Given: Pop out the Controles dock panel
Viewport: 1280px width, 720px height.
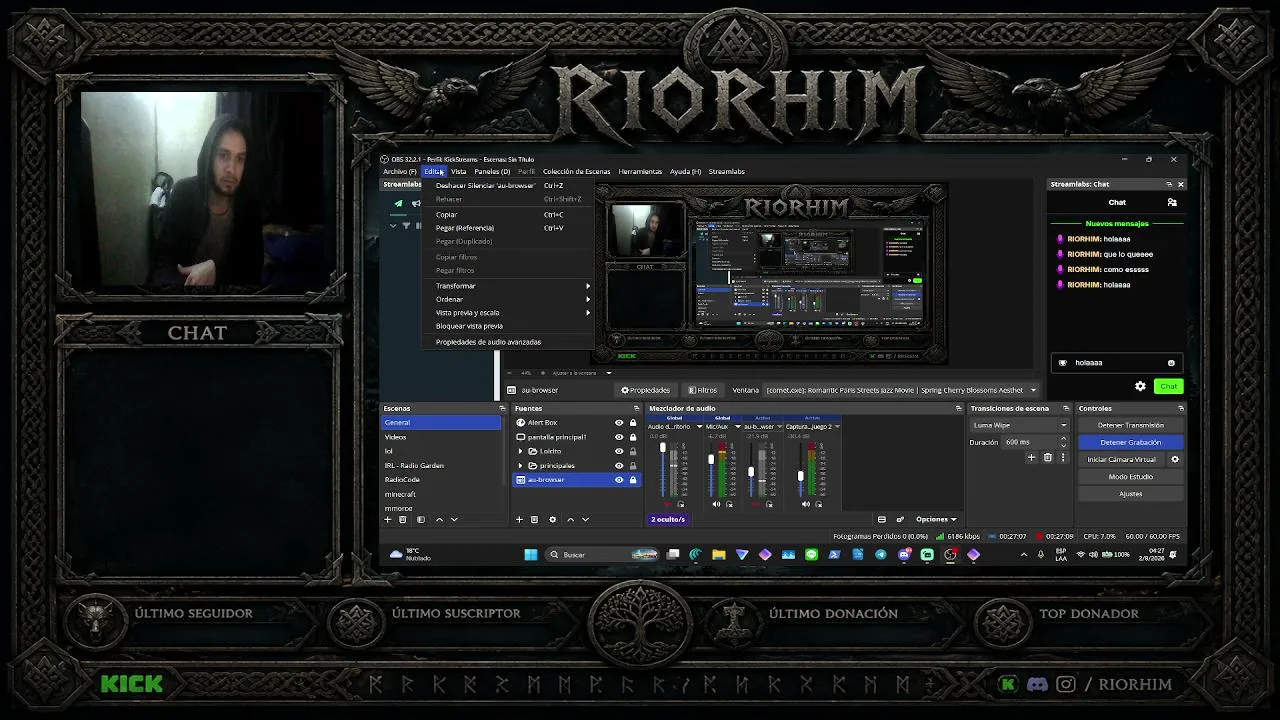Looking at the screenshot, I should tap(1180, 408).
